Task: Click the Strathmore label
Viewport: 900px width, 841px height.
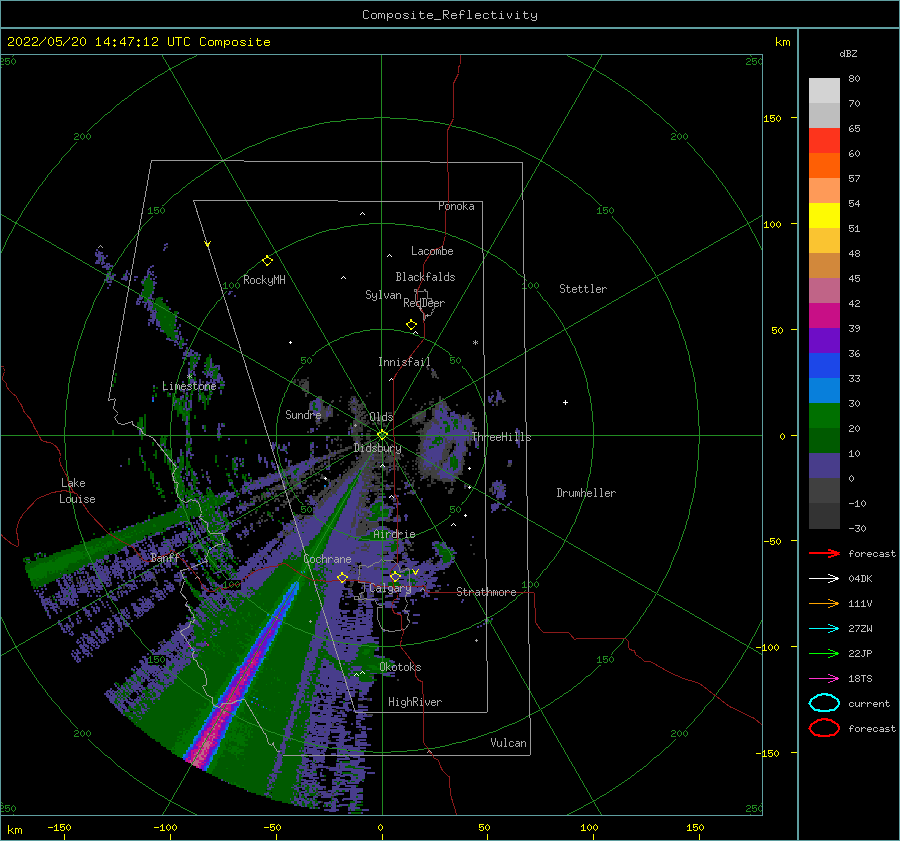Action: pos(486,592)
